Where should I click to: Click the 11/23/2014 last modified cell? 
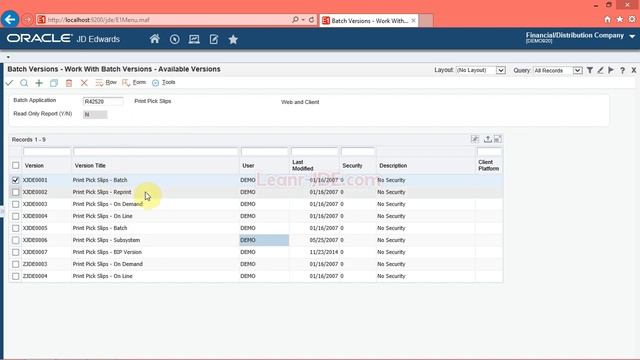pyautogui.click(x=324, y=252)
